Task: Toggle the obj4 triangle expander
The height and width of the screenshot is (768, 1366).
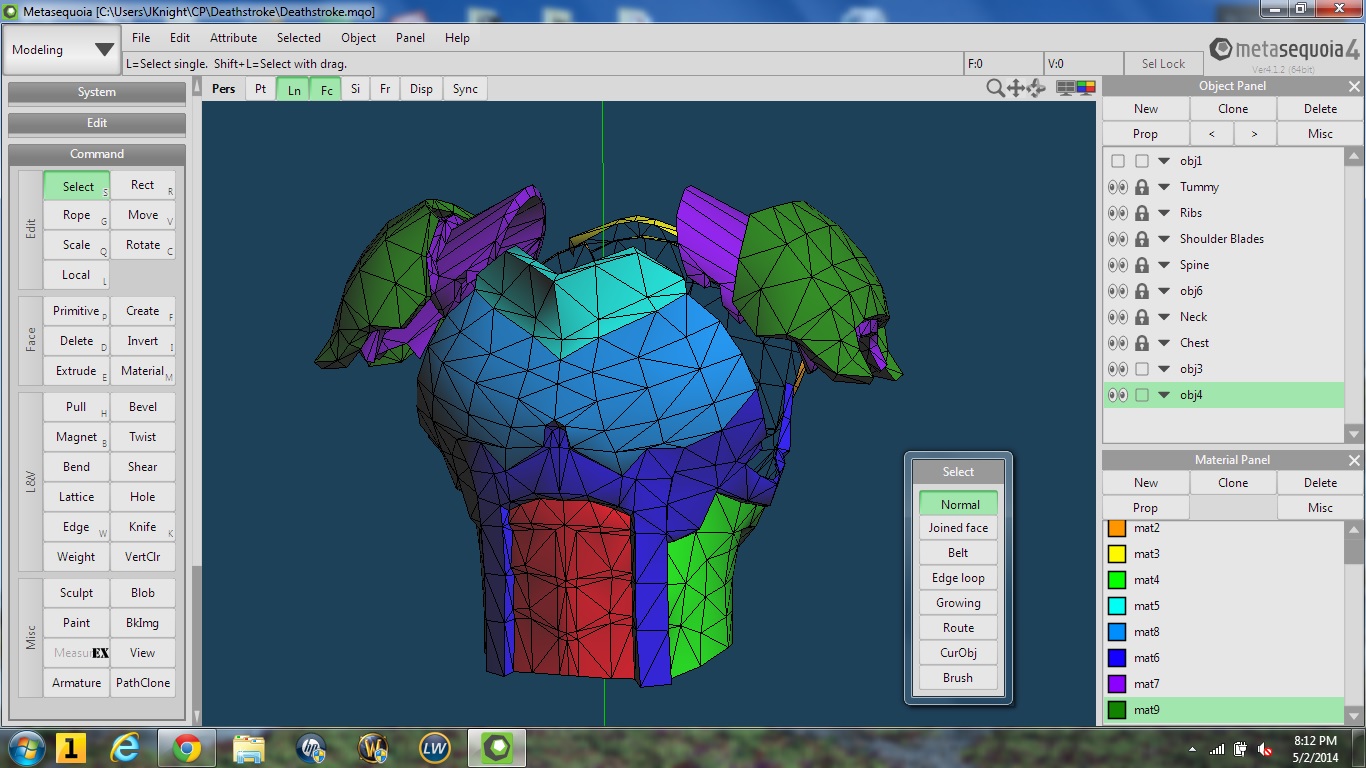Action: [1164, 395]
